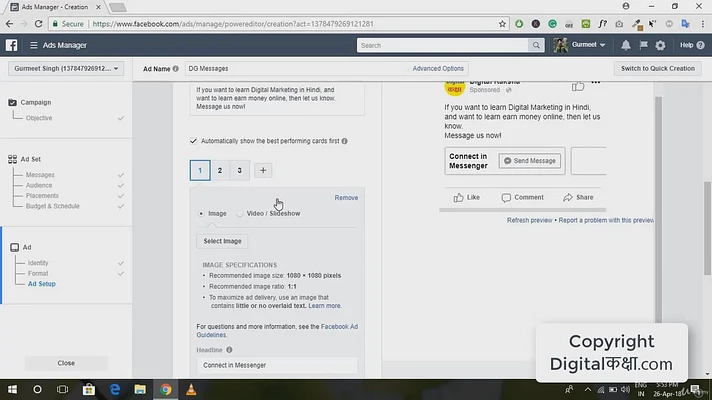Click the Facebook logo icon

(x=11, y=45)
